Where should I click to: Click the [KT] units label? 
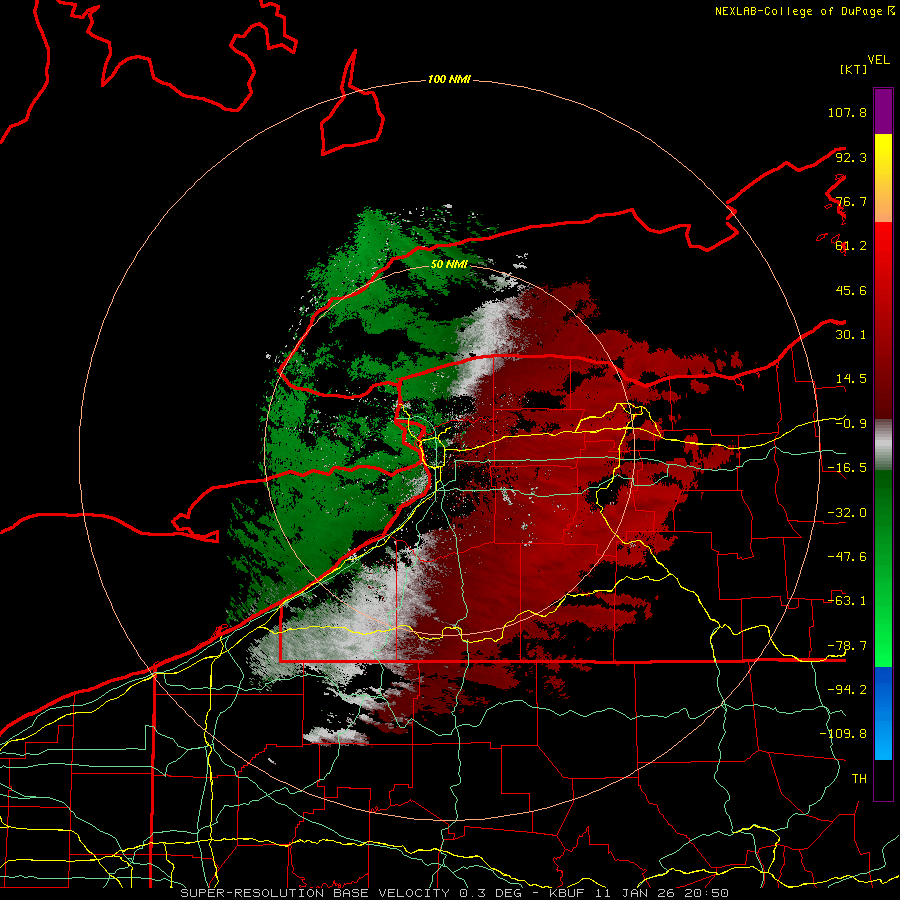[x=853, y=69]
